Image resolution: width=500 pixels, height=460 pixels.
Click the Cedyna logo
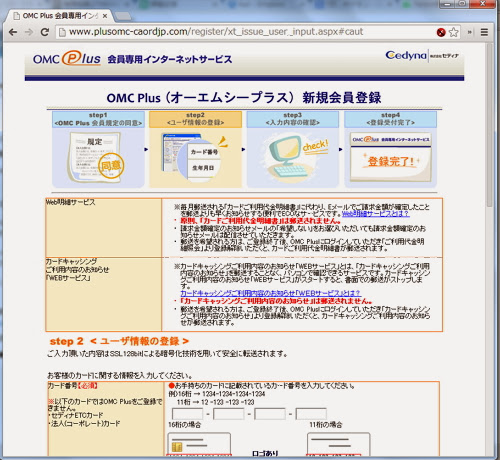(x=422, y=55)
